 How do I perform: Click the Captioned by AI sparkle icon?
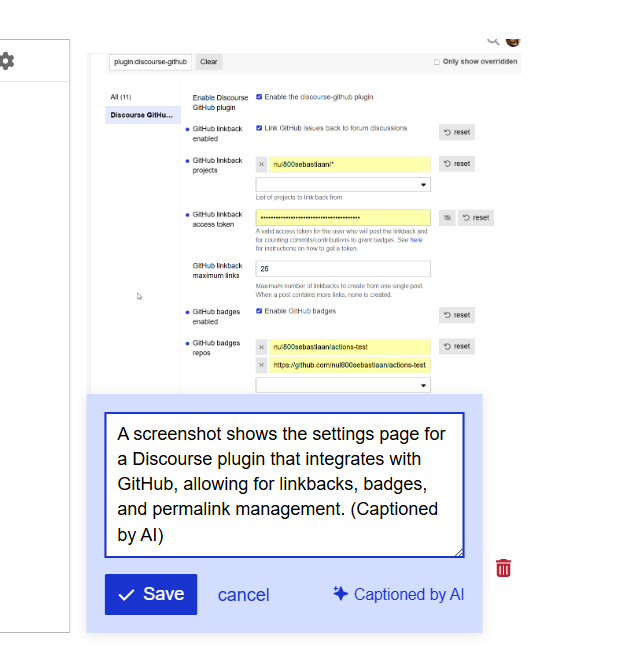point(340,593)
